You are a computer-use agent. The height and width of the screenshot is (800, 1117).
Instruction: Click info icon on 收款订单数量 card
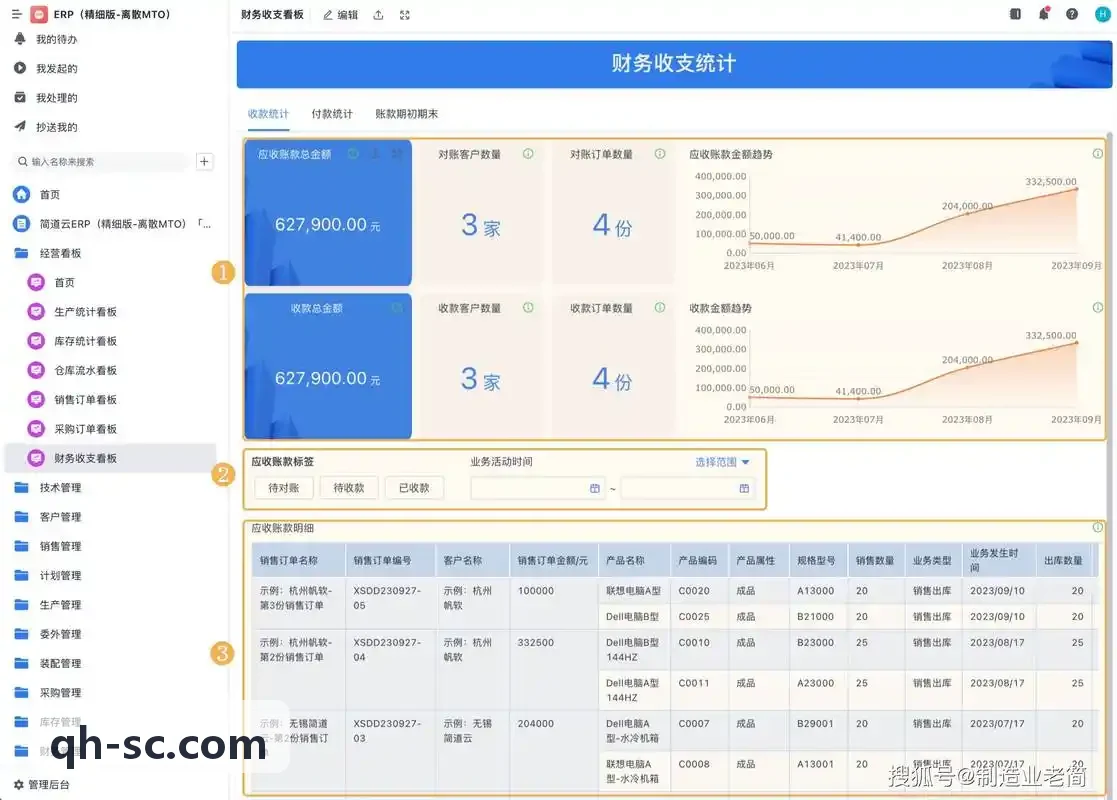660,308
